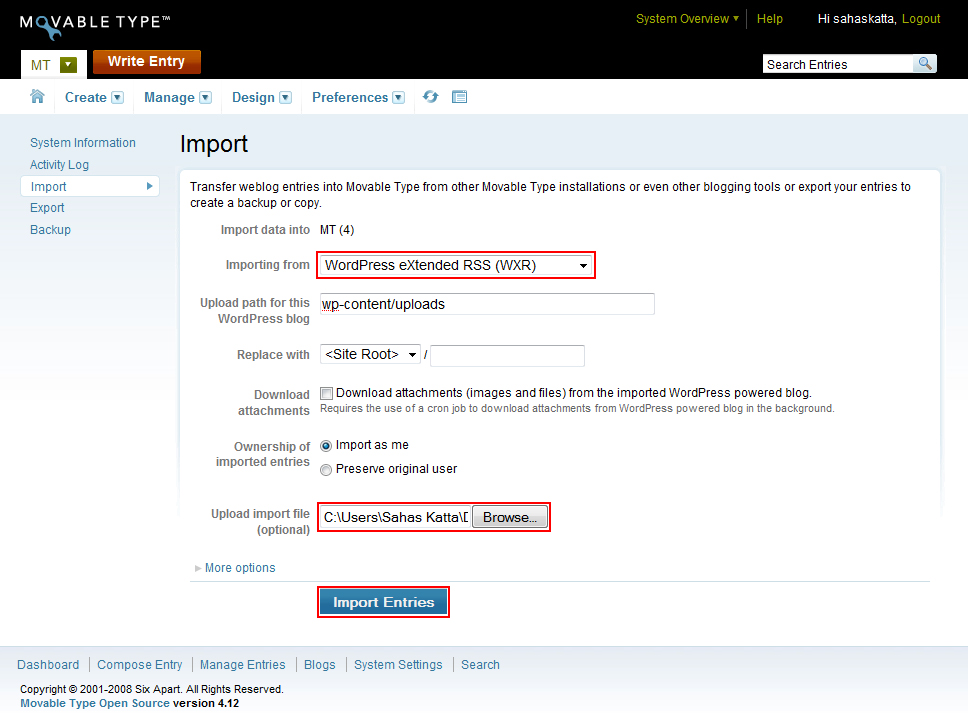
Task: Open the Manage menu
Action: coord(178,98)
